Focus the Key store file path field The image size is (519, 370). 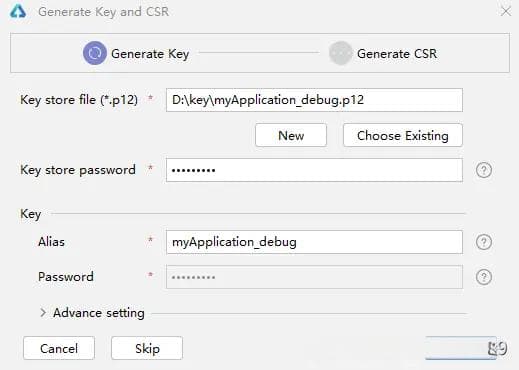tap(314, 100)
